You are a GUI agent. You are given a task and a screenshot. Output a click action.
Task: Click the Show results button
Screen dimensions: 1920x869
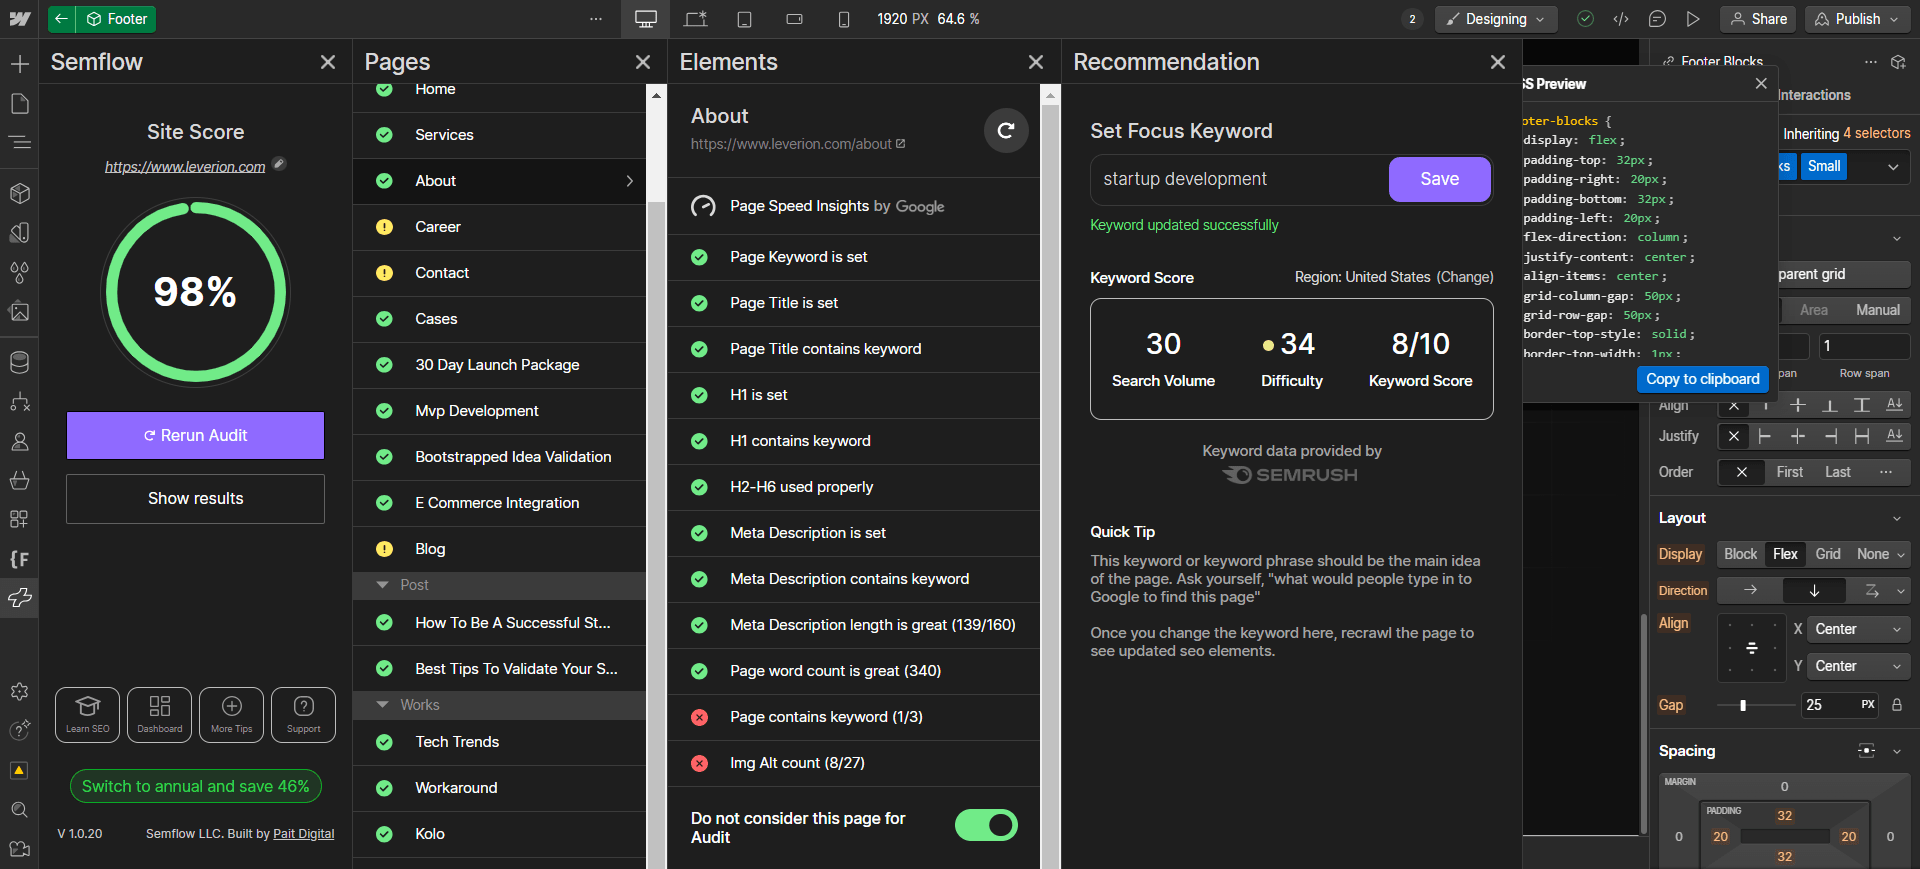coord(195,498)
